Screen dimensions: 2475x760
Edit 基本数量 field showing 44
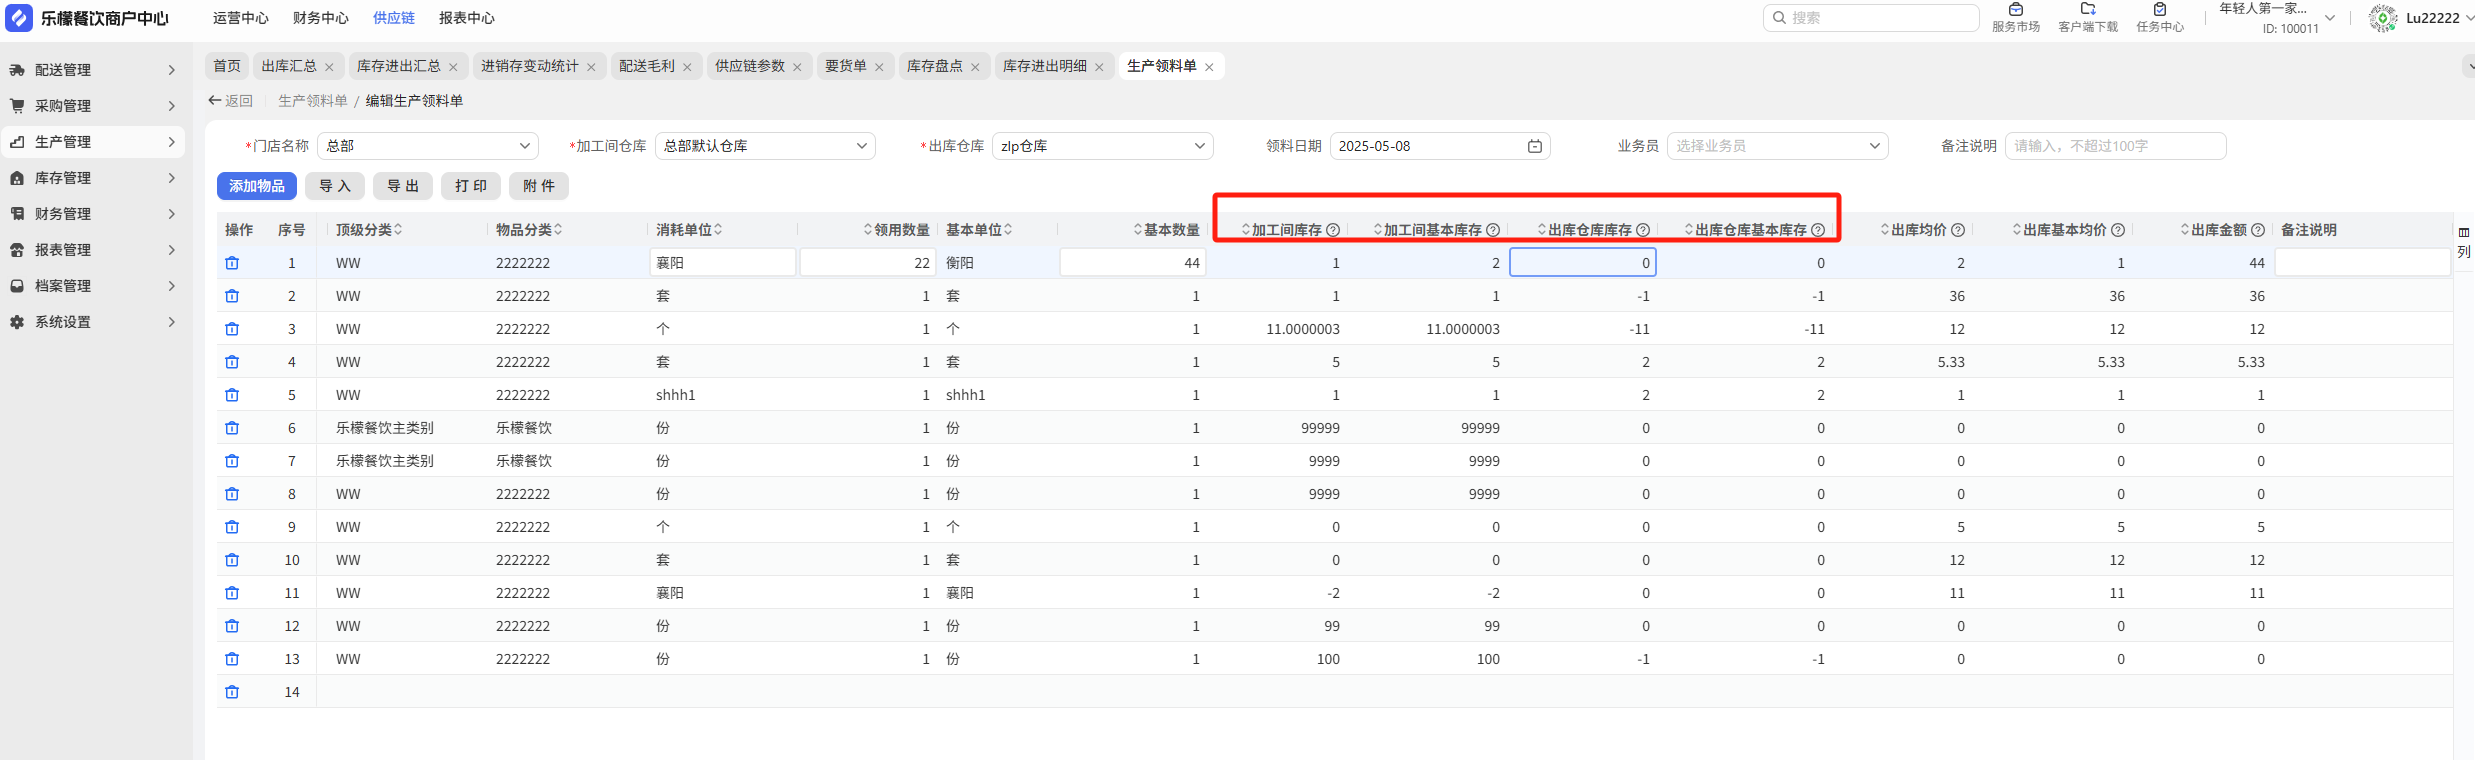point(1133,263)
